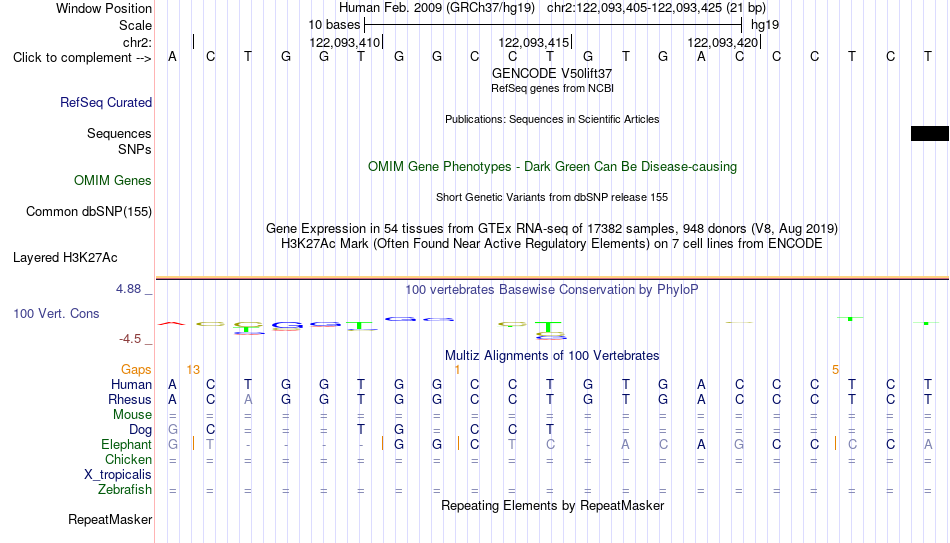Click the orange gap count 5
The image size is (950, 543).
click(x=835, y=370)
